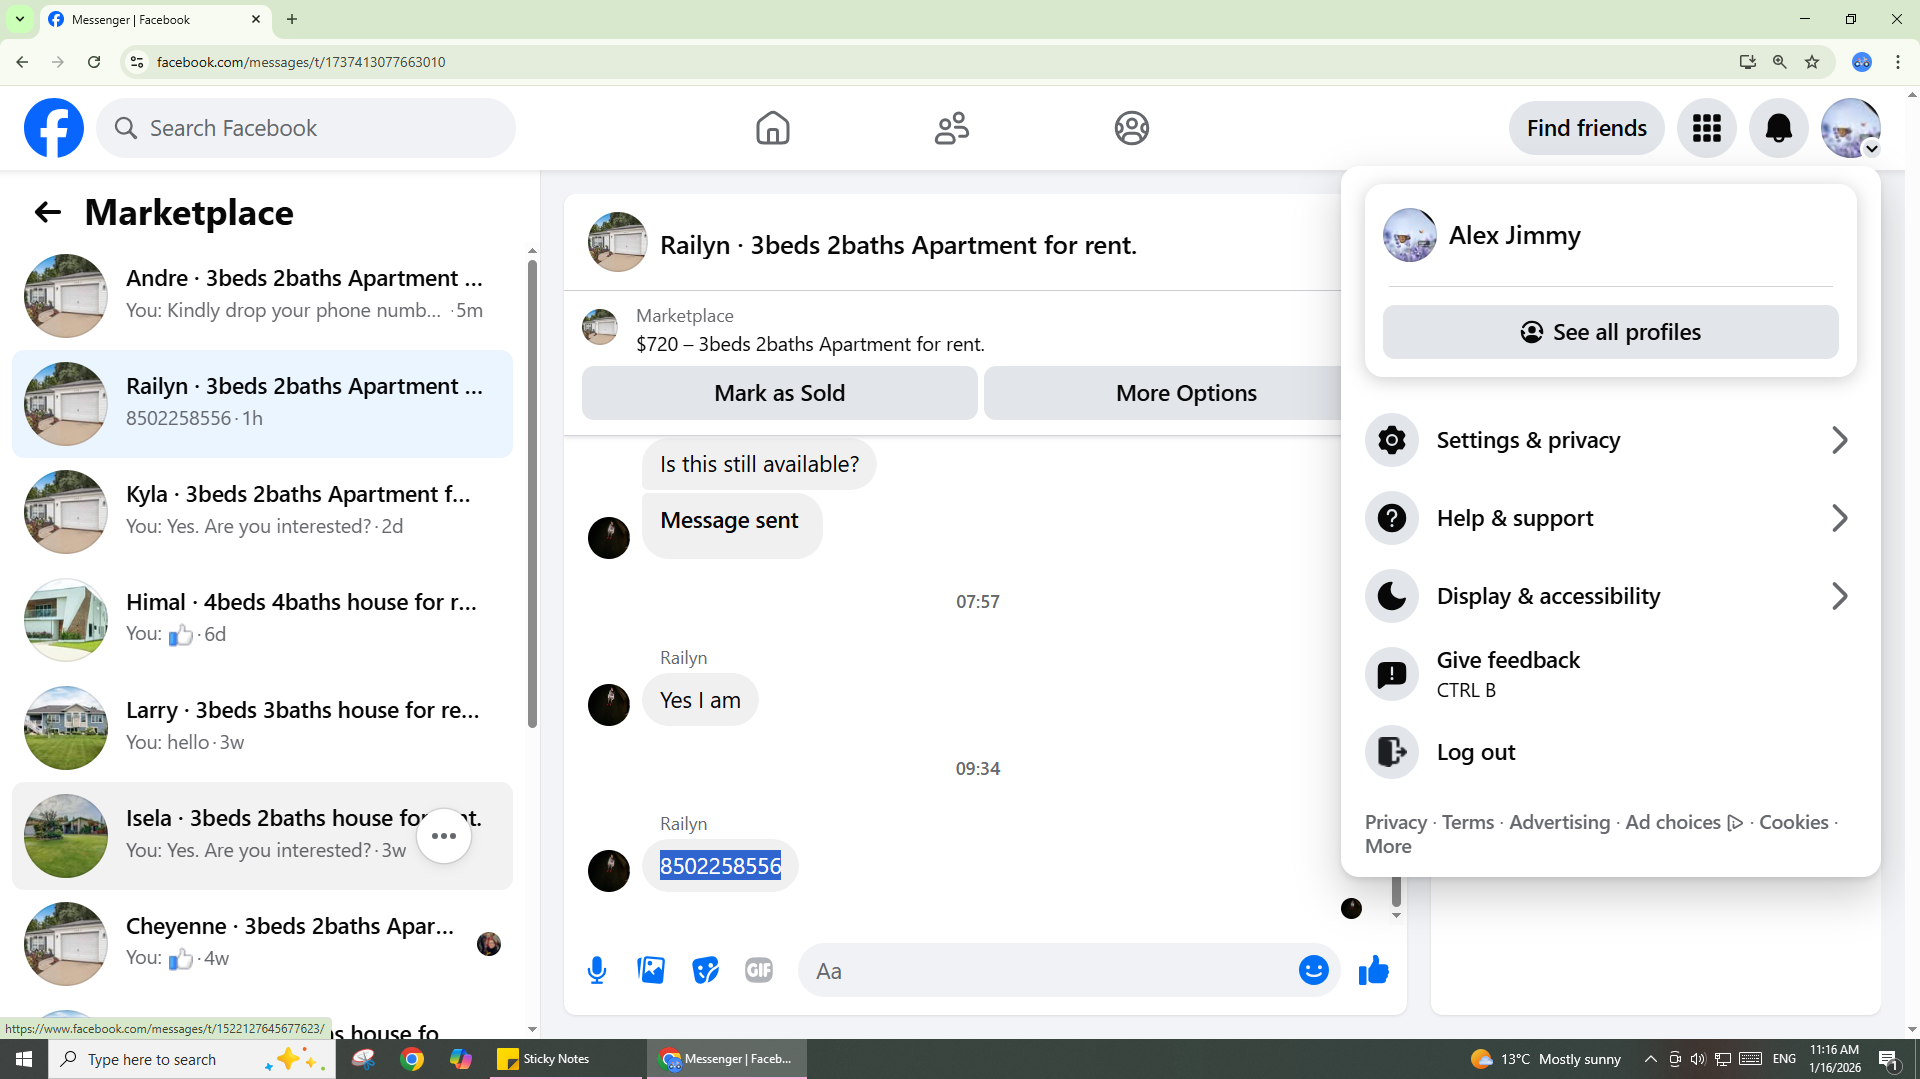This screenshot has width=1920, height=1079.
Task: Select Display & accessibility menu item
Action: coord(1610,596)
